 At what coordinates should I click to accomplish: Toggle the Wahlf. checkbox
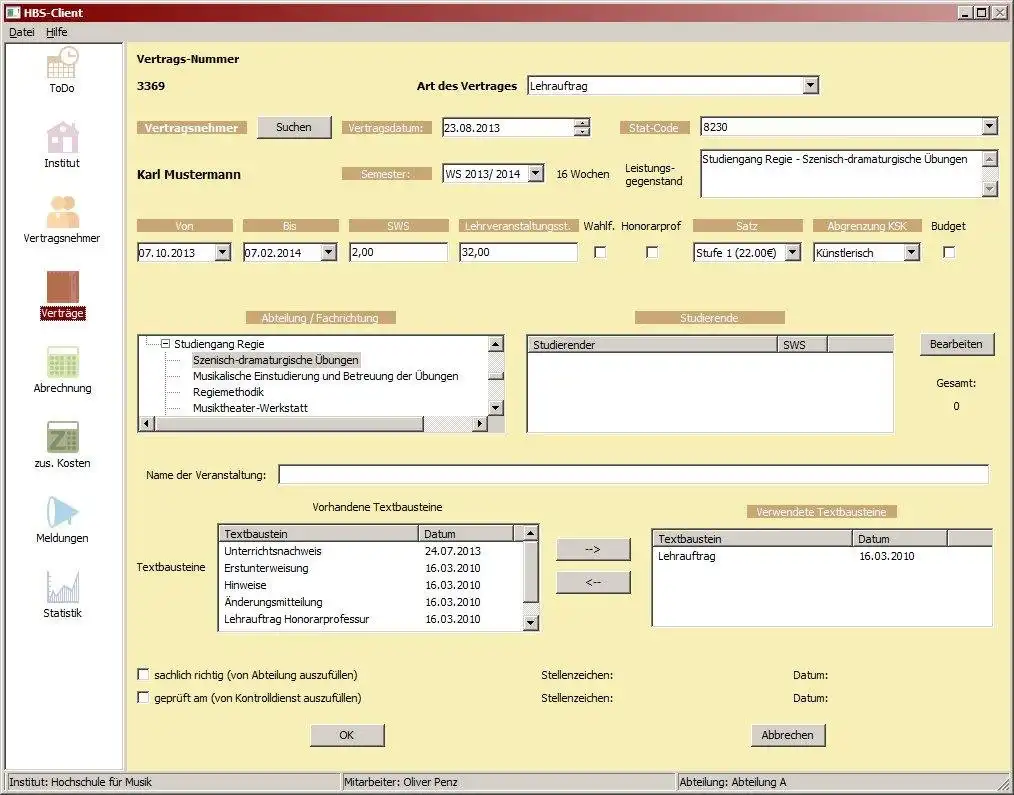600,252
